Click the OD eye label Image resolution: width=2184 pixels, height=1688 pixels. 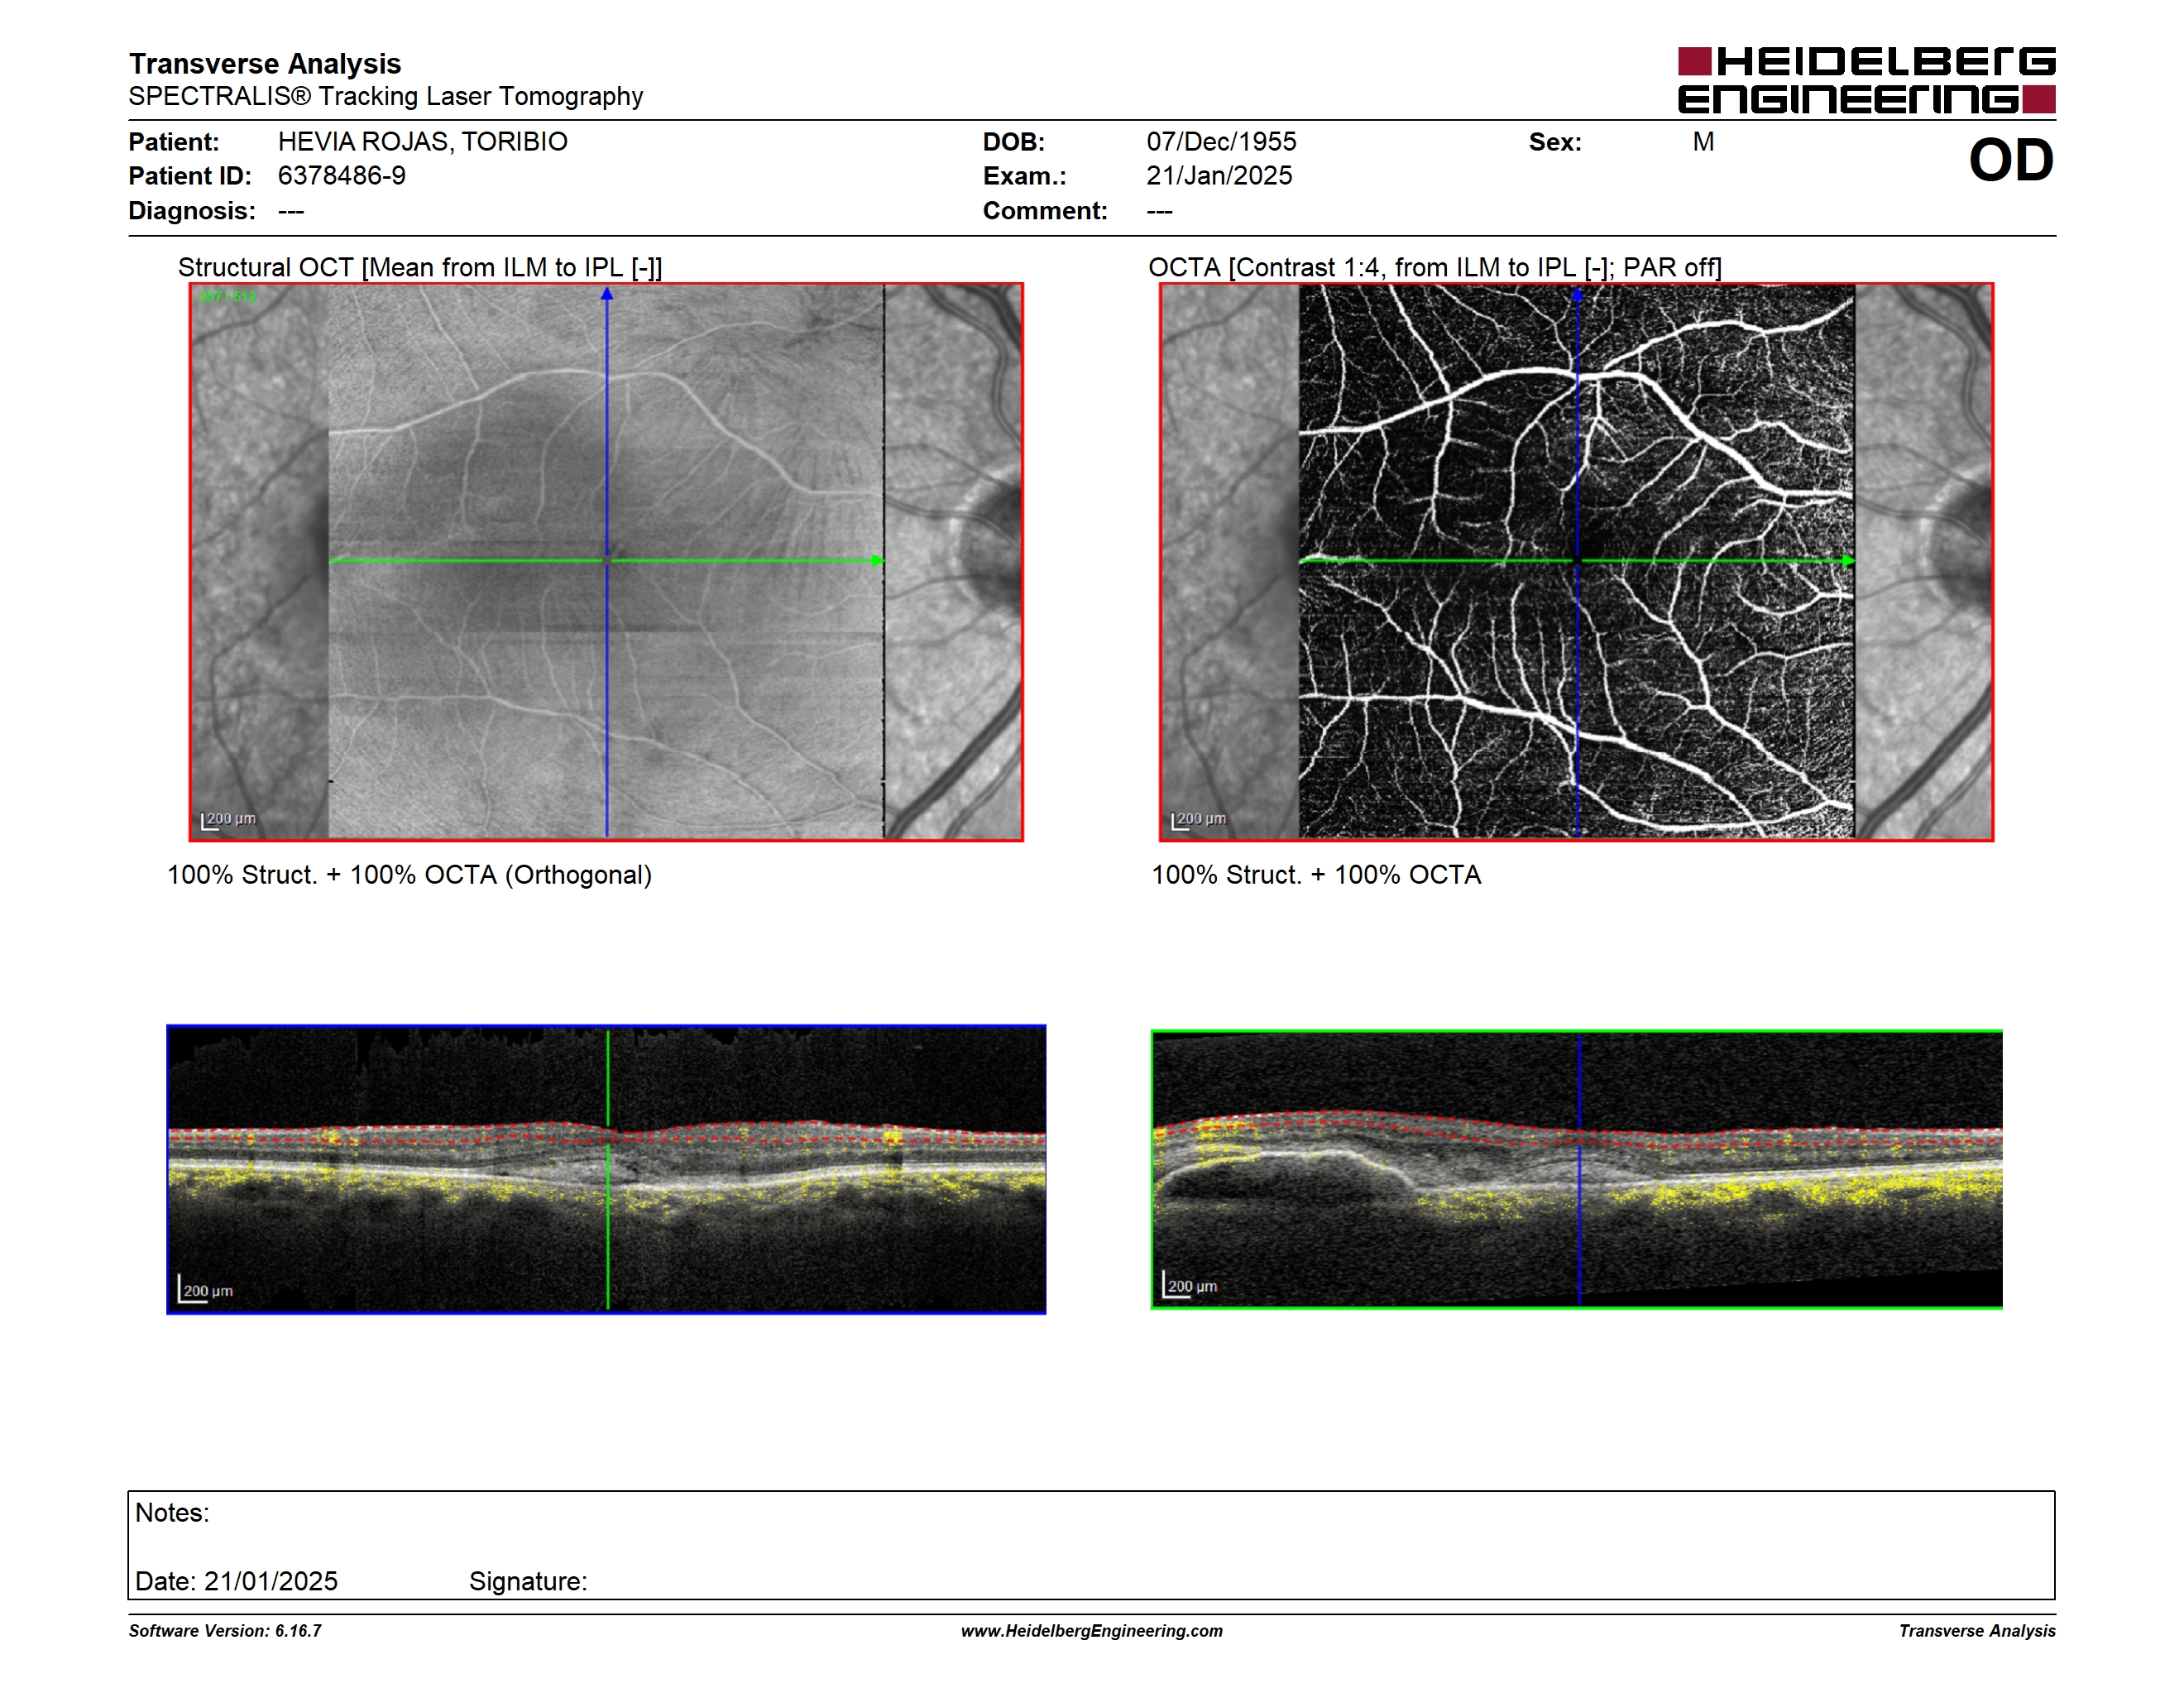point(2011,160)
